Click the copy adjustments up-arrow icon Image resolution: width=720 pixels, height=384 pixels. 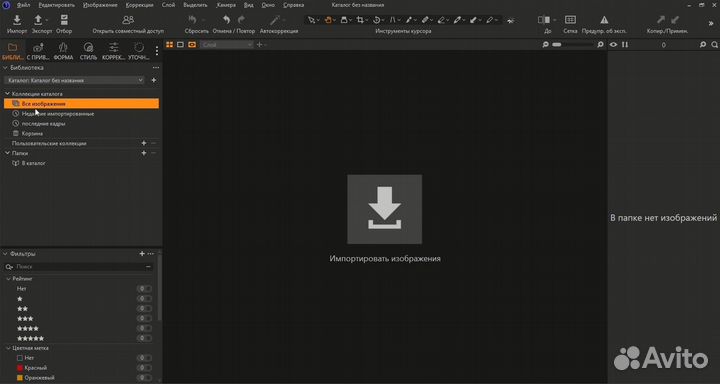[661, 20]
